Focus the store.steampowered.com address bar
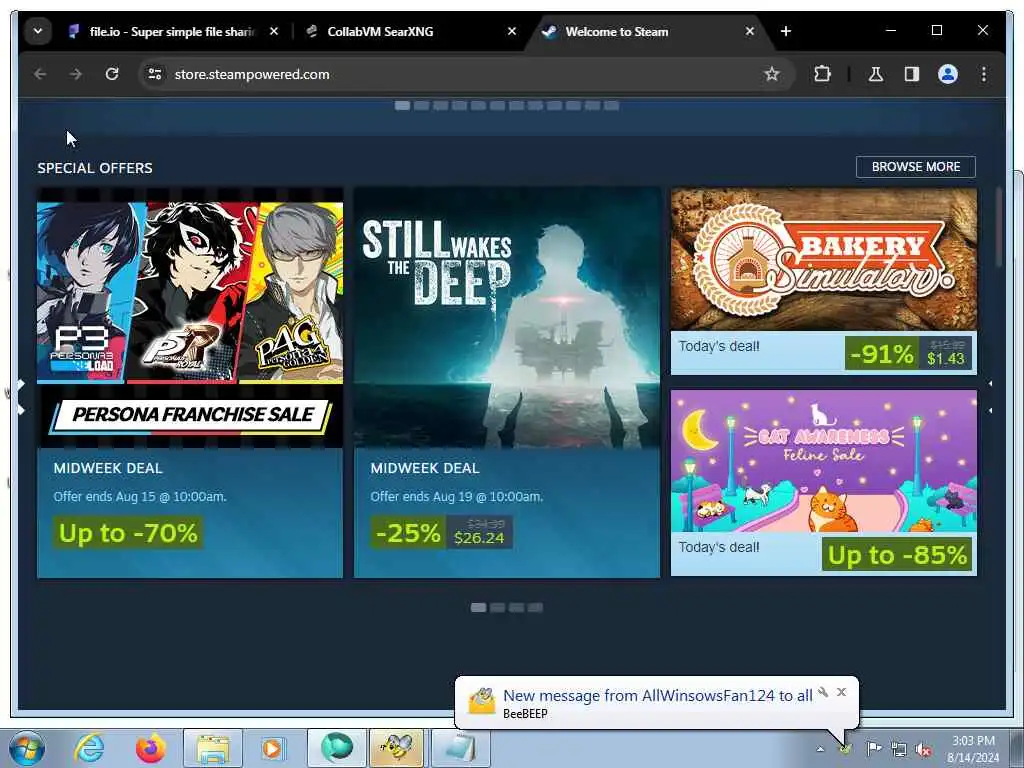This screenshot has width=1024, height=768. (x=468, y=74)
